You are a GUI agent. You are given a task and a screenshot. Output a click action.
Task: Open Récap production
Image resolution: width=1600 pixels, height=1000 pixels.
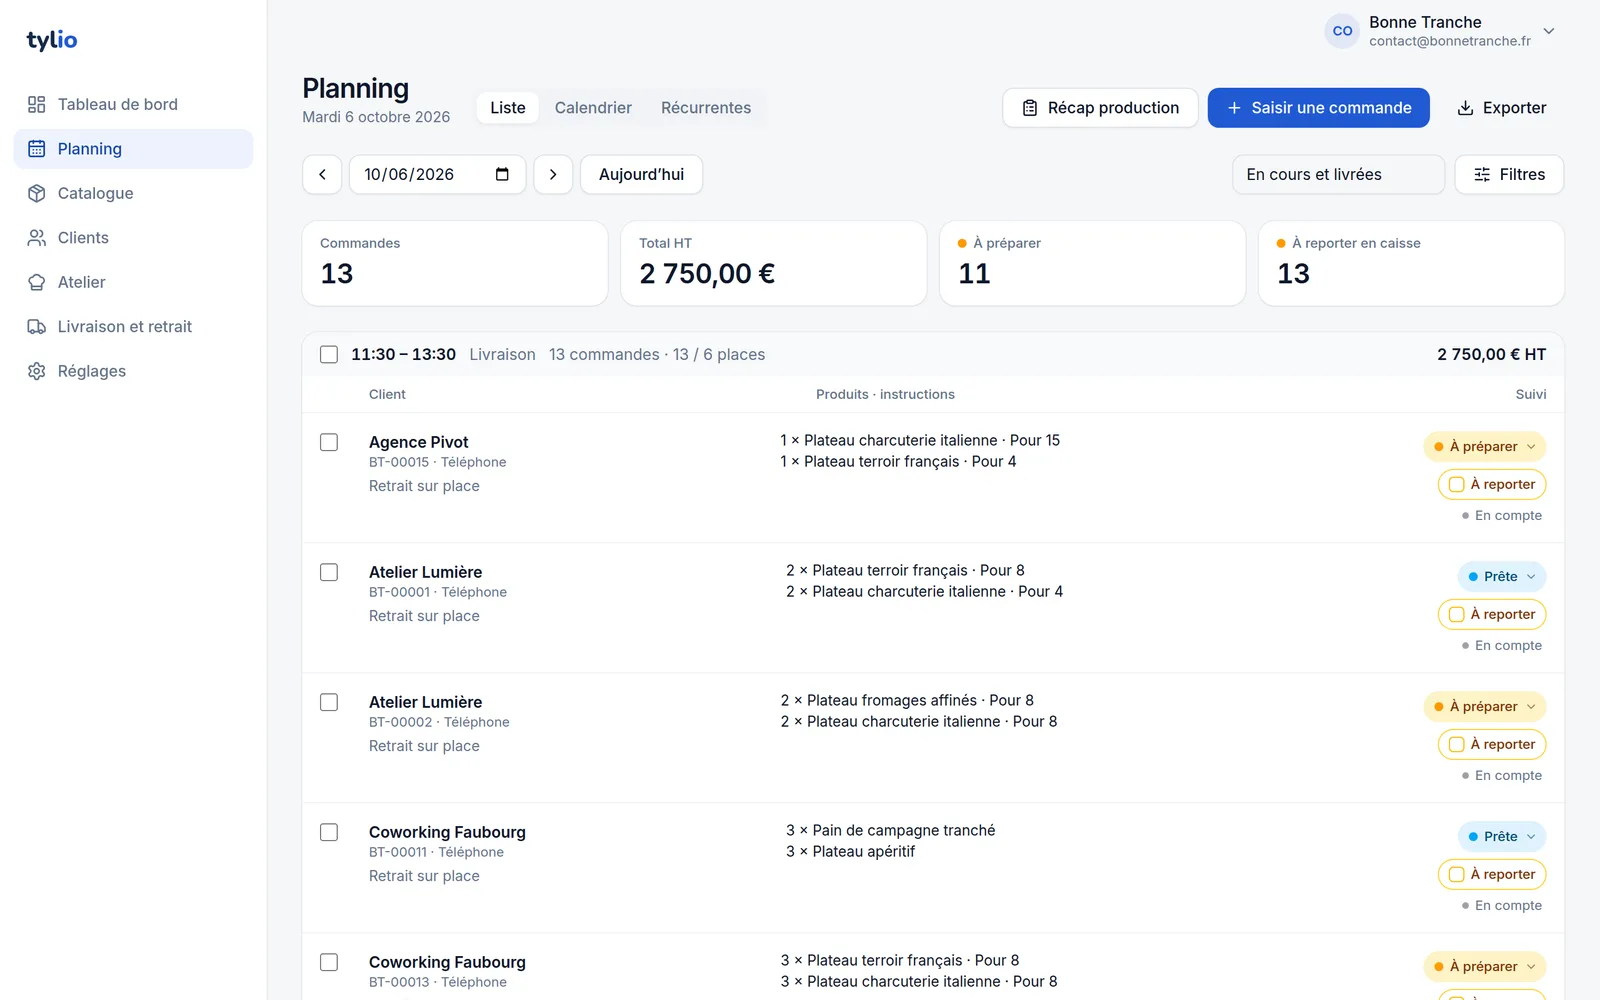pos(1100,108)
